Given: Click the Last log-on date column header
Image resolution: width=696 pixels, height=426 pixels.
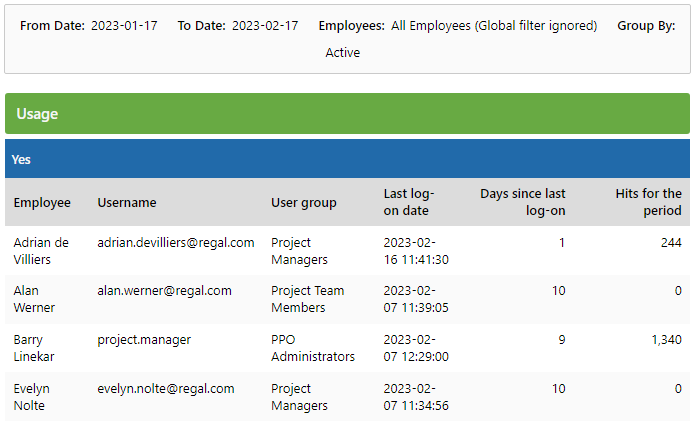Looking at the screenshot, I should (x=409, y=202).
